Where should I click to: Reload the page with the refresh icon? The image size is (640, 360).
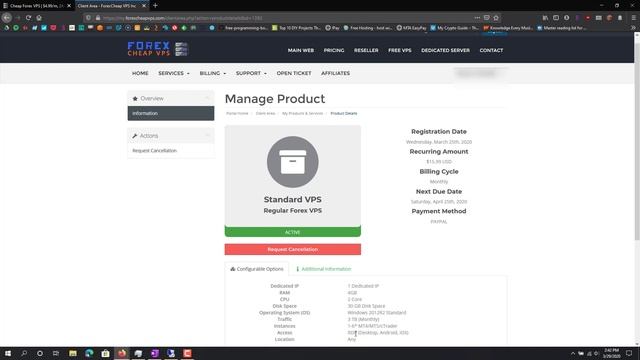click(28, 18)
